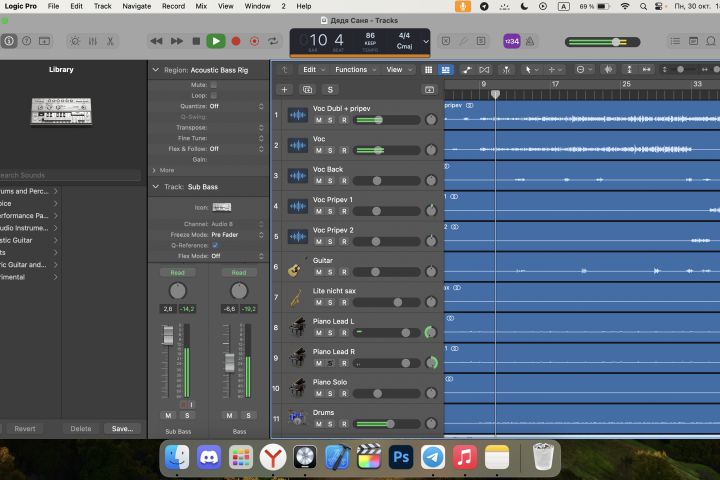Open the Smart Controls dial icon

(75, 41)
